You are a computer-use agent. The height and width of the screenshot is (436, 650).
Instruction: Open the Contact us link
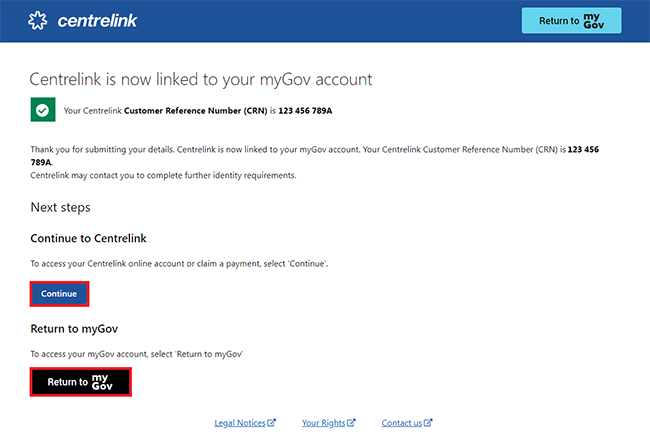coord(402,423)
